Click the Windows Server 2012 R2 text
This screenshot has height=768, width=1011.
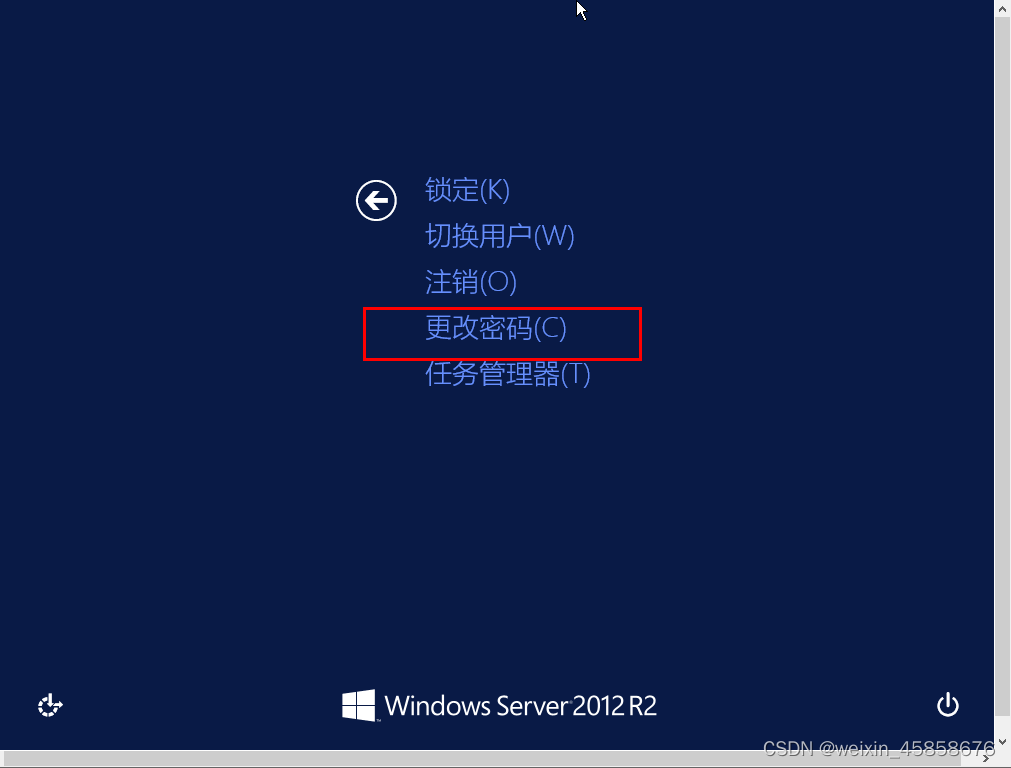520,706
